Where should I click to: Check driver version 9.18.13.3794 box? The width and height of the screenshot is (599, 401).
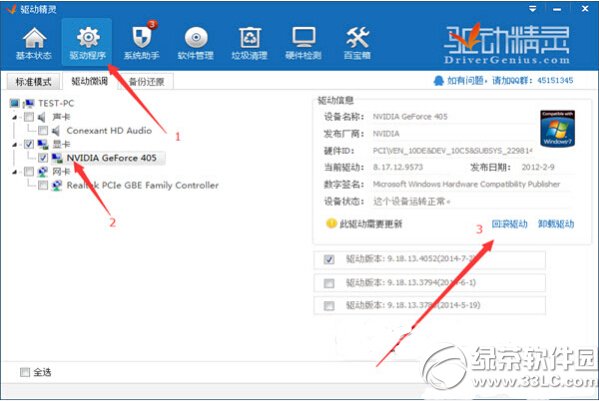(x=329, y=283)
